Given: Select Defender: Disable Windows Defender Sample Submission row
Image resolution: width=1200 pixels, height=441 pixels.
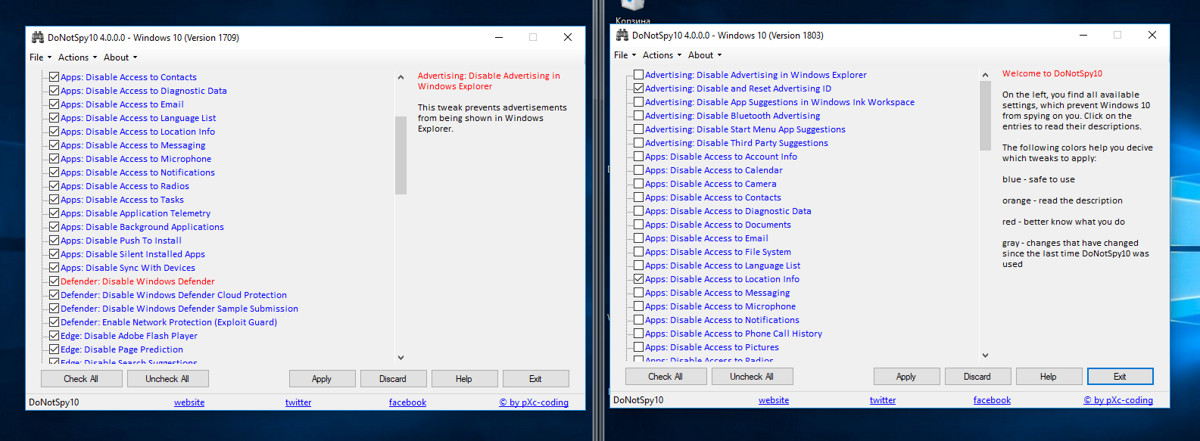Looking at the screenshot, I should tap(180, 309).
